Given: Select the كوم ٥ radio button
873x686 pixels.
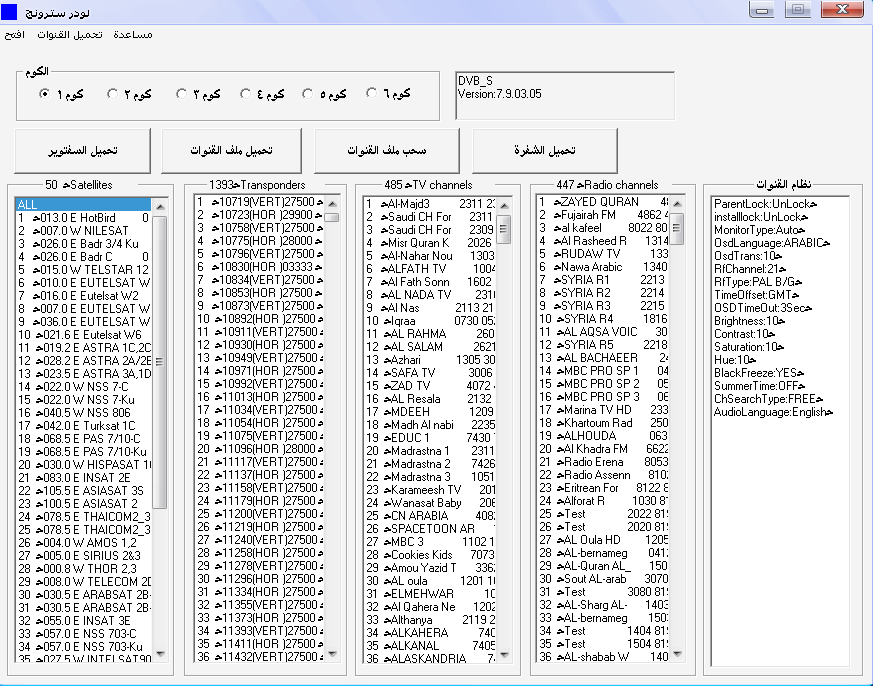Looking at the screenshot, I should 307,94.
